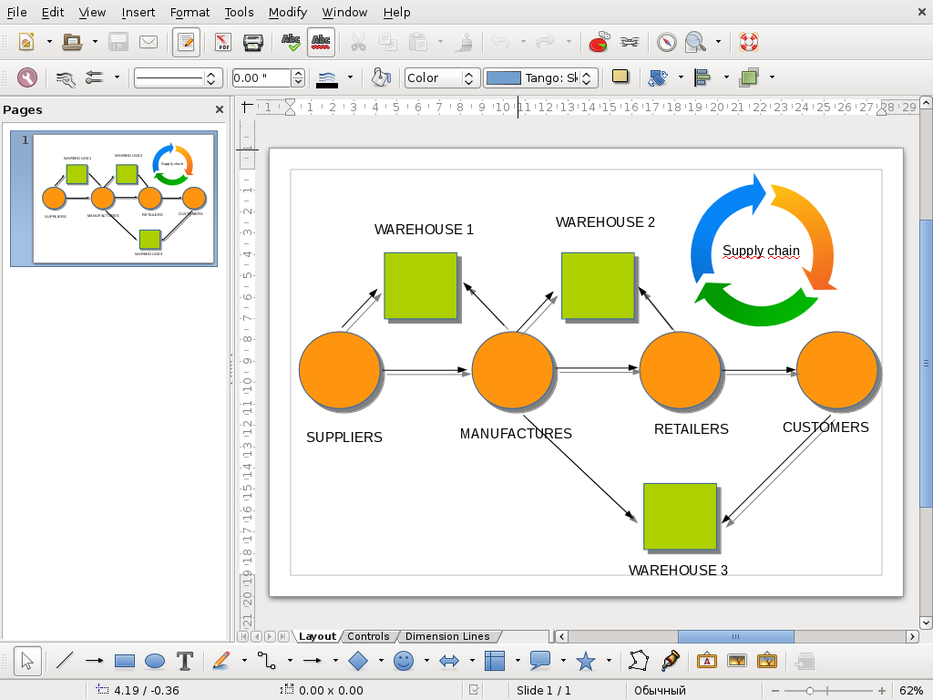This screenshot has width=933, height=700.
Task: Switch to the Dimension Lines layer tab
Action: click(x=447, y=636)
